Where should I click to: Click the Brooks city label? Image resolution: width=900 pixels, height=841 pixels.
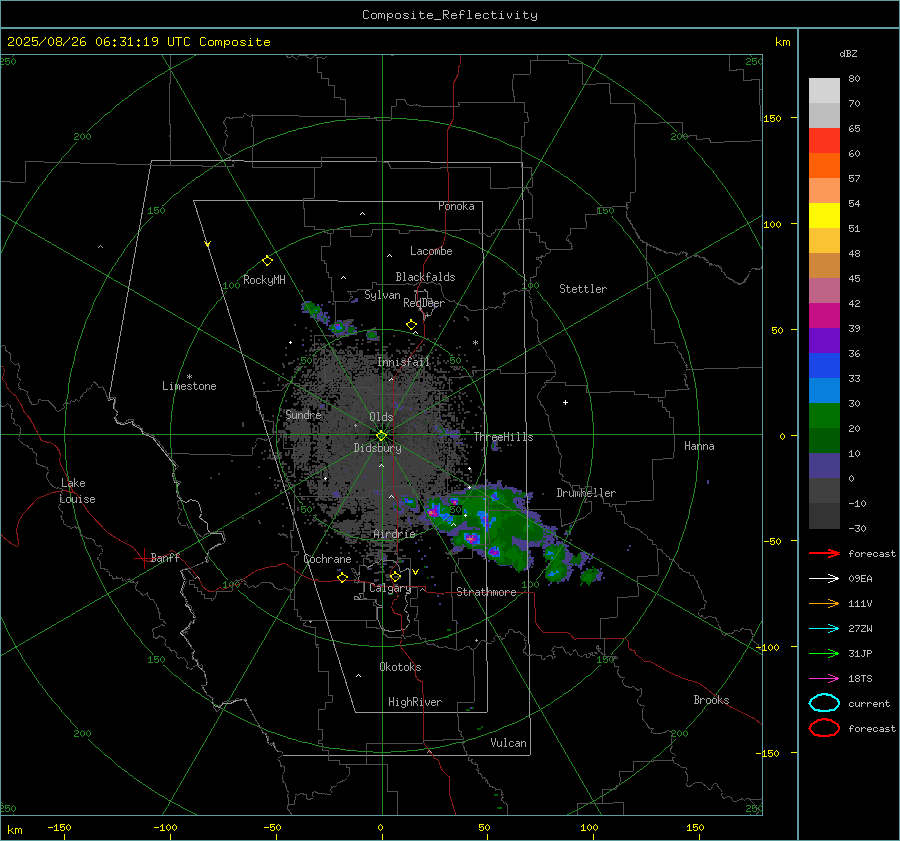(711, 700)
